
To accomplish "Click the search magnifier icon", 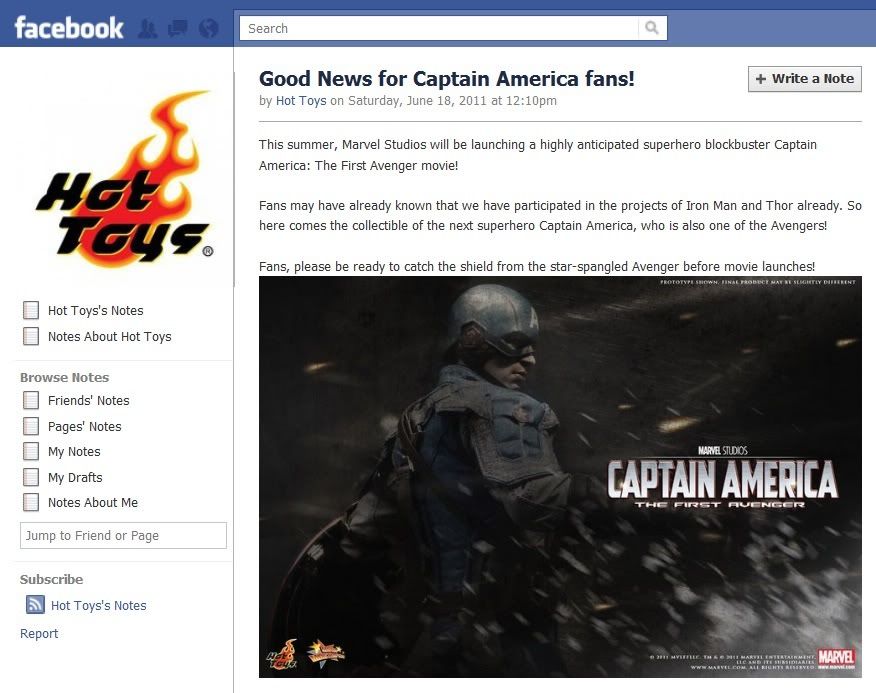I will pyautogui.click(x=651, y=28).
